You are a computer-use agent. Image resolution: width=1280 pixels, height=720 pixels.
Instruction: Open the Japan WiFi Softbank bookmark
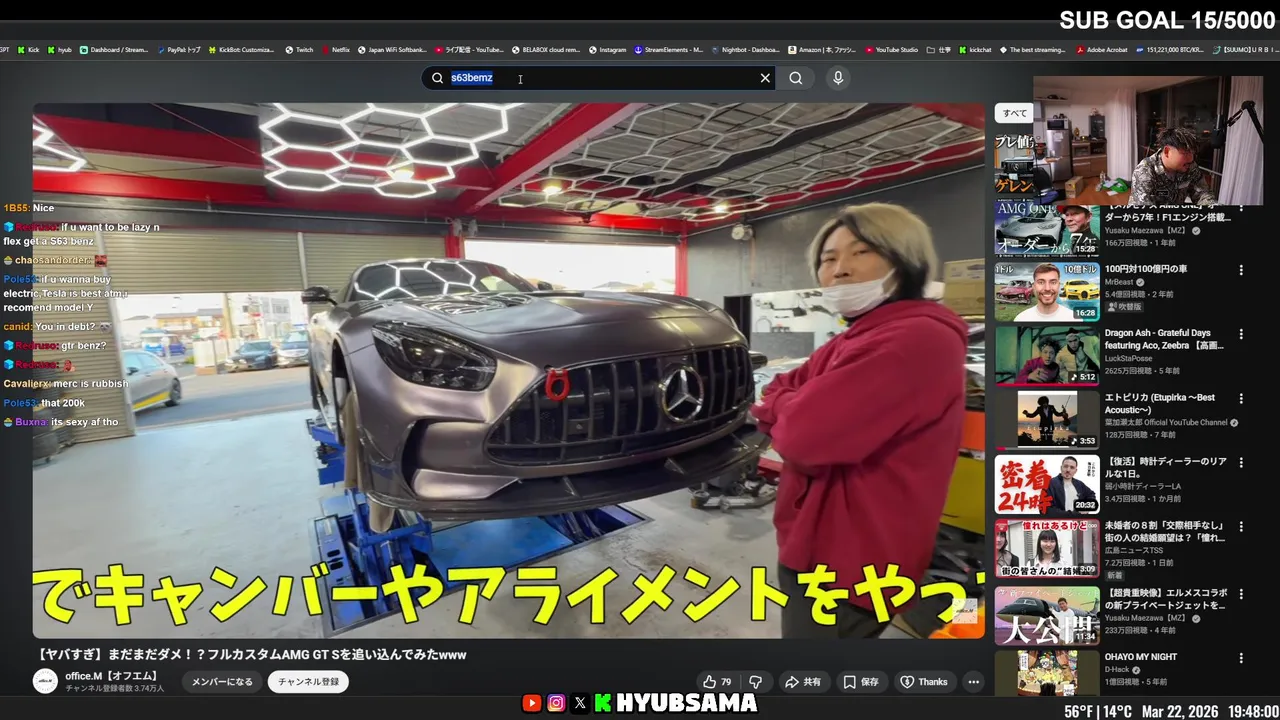point(393,49)
